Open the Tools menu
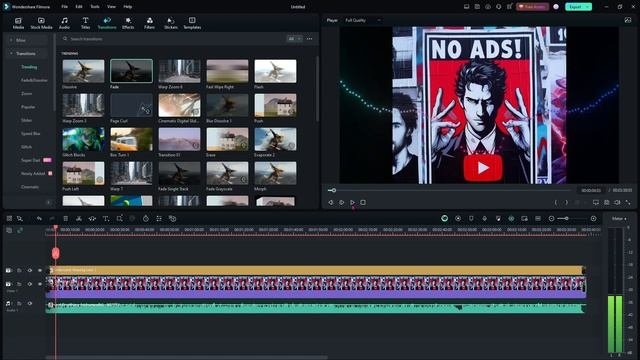This screenshot has width=640, height=360. (95, 7)
